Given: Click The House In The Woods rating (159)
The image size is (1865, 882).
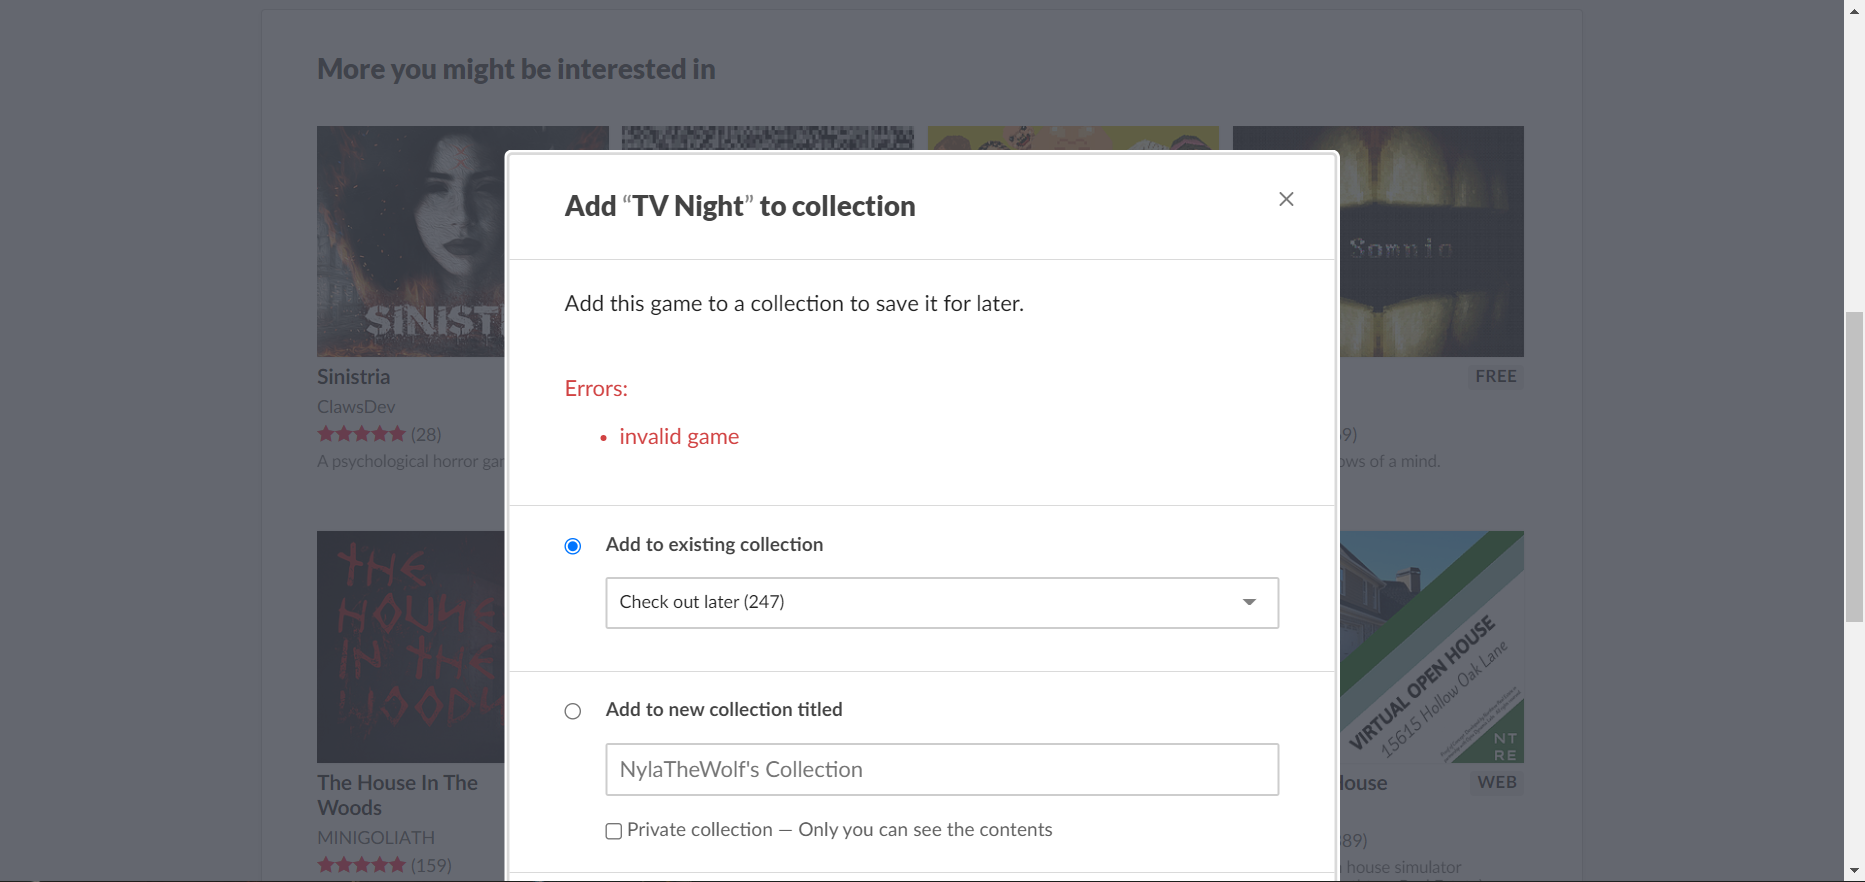Looking at the screenshot, I should point(384,865).
